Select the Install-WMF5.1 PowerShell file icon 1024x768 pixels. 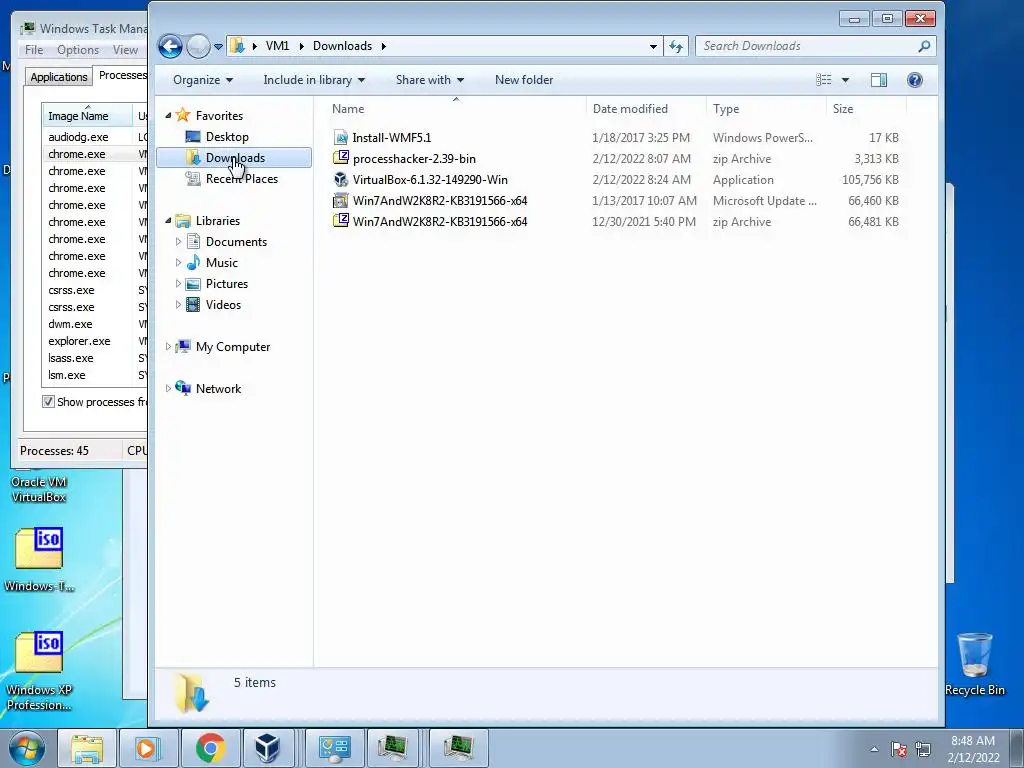[x=340, y=137]
